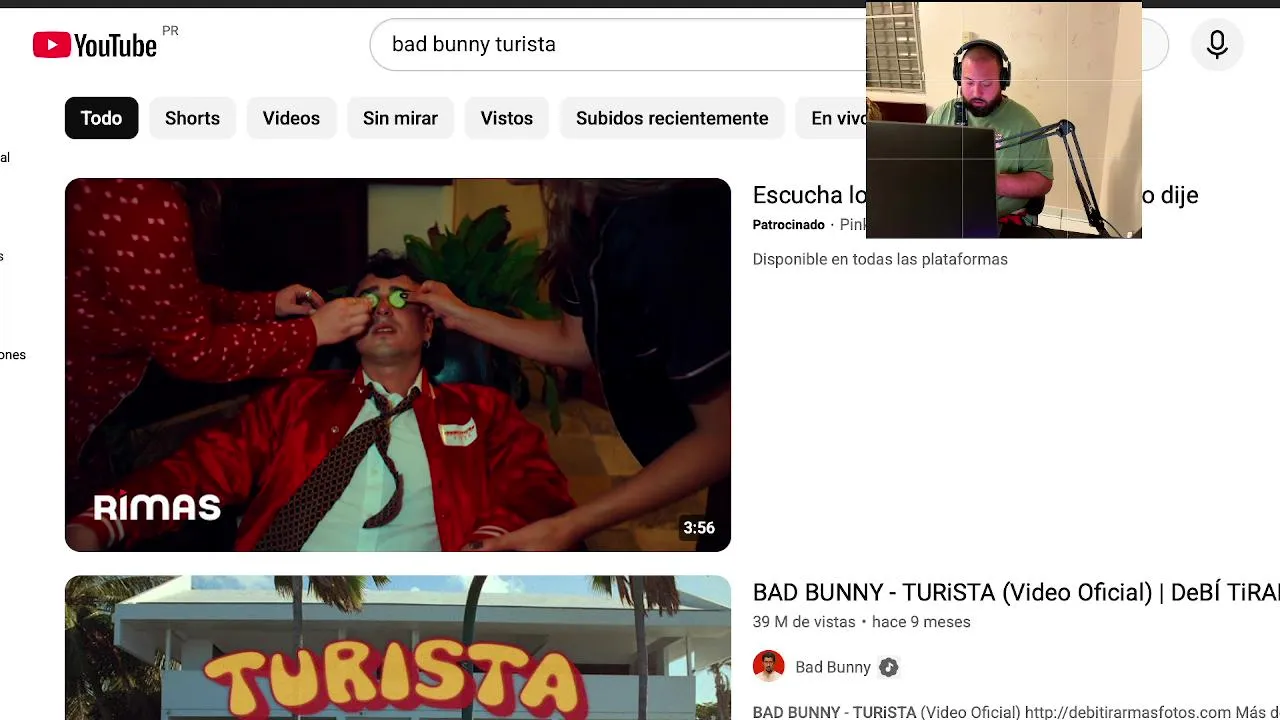Viewport: 1280px width, 720px height.
Task: Click the Bad Bunny channel avatar
Action: (x=768, y=667)
